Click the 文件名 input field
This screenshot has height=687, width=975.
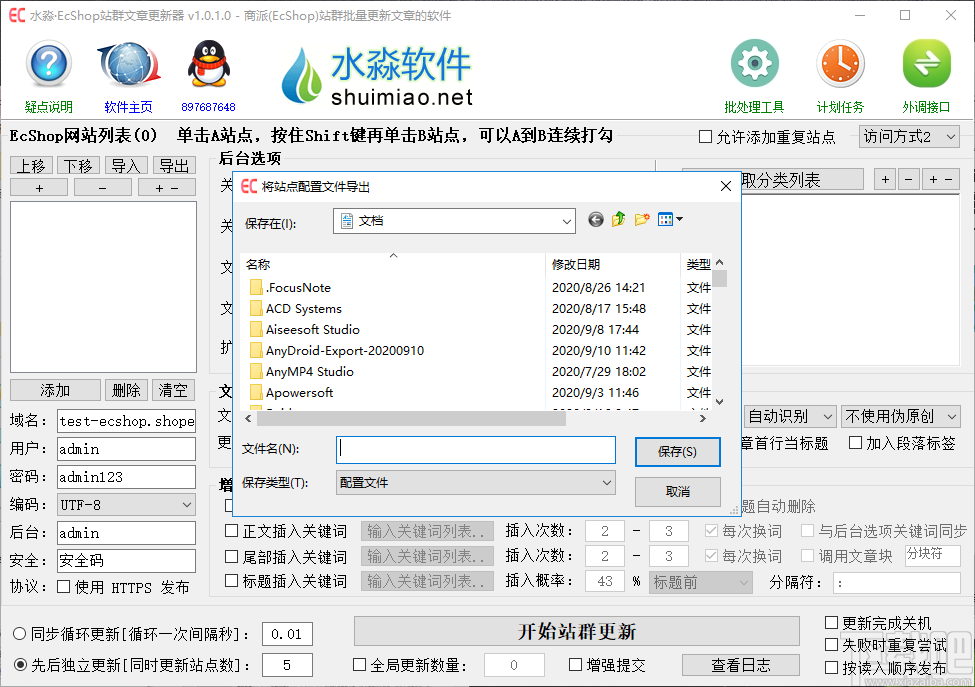(x=475, y=451)
